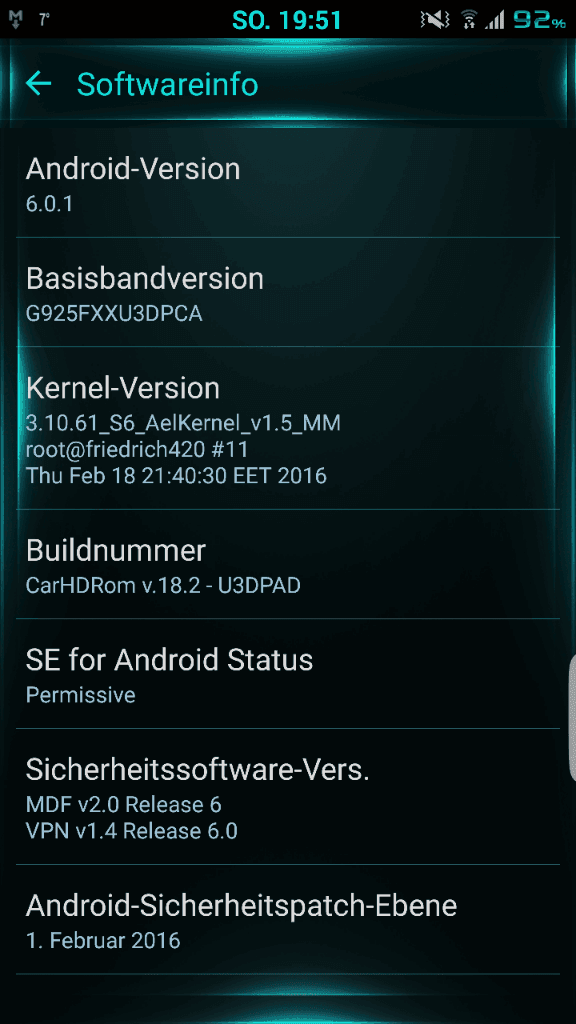The image size is (576, 1024).
Task: Tap Android-Sicherheitspatch-Ebene item
Action: pyautogui.click(x=288, y=920)
